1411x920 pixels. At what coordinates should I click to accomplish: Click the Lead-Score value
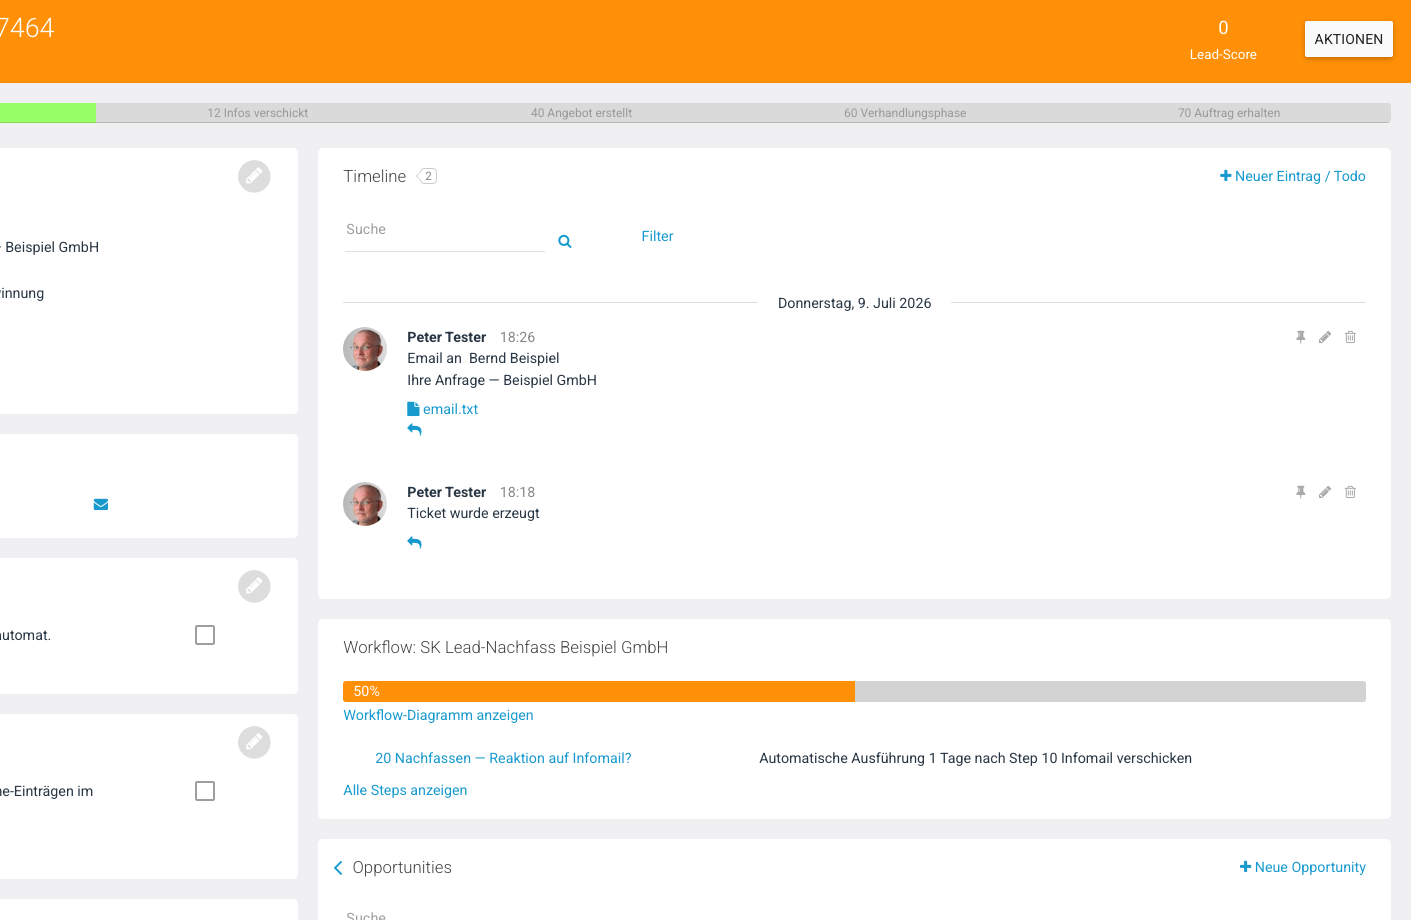click(x=1223, y=28)
